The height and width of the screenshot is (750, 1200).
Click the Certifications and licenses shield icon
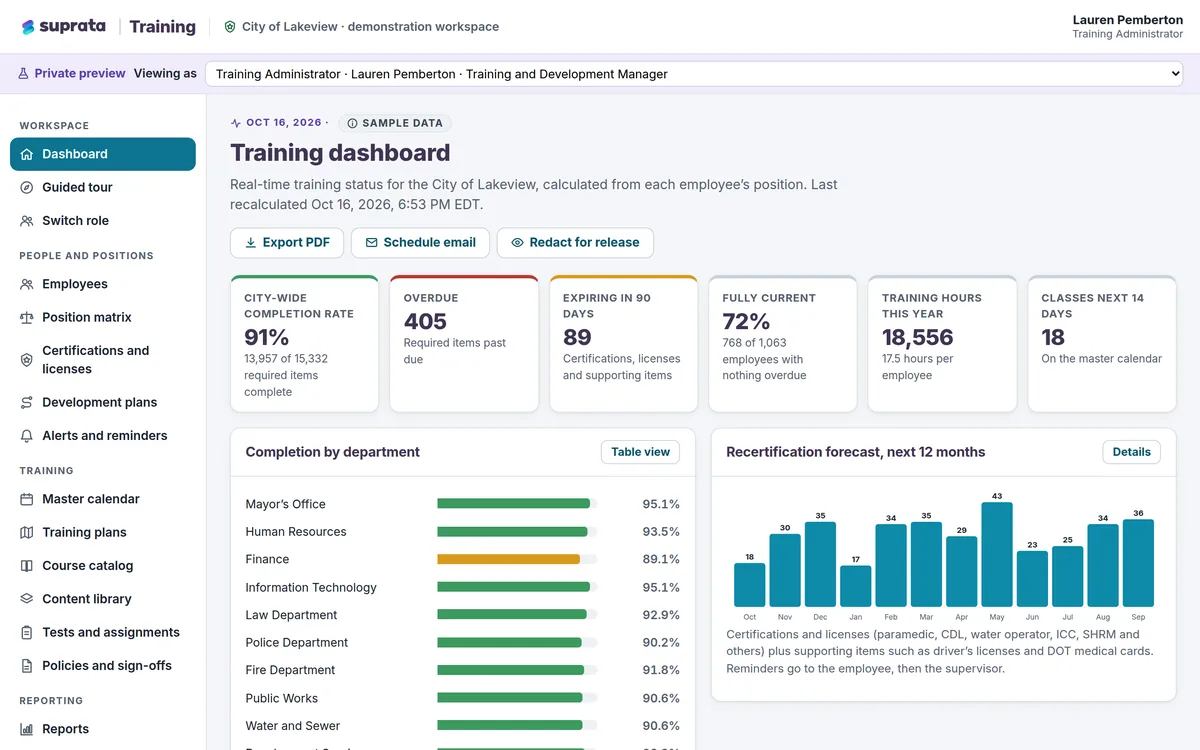(x=27, y=360)
